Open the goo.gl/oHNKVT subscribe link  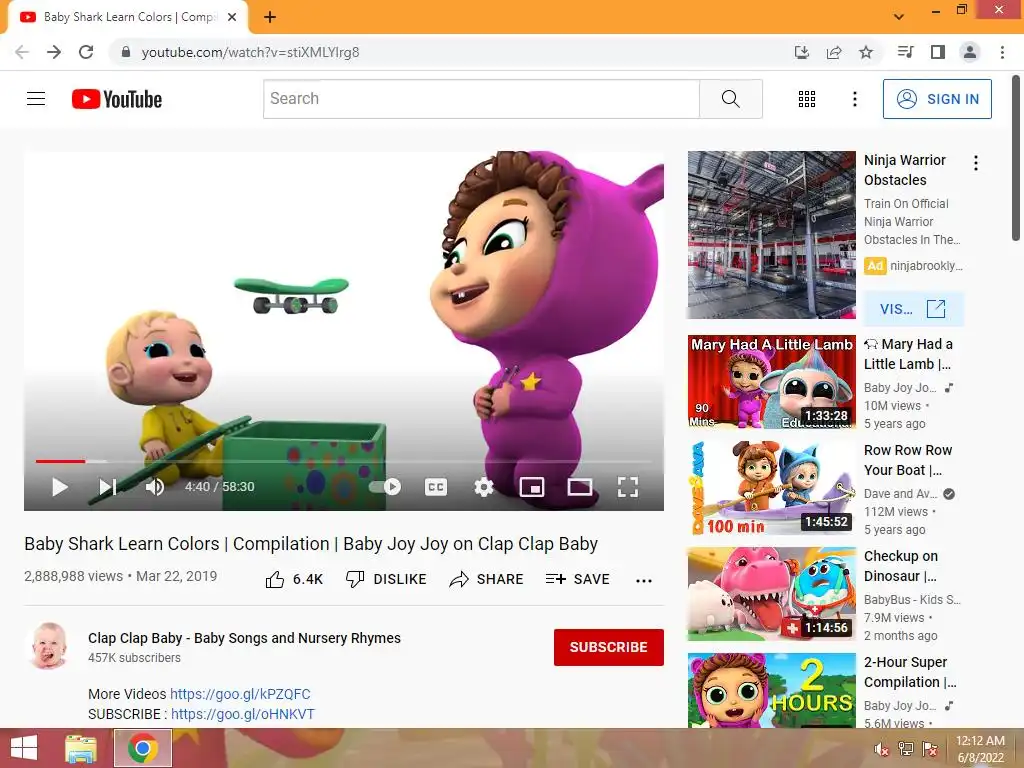[x=243, y=714]
